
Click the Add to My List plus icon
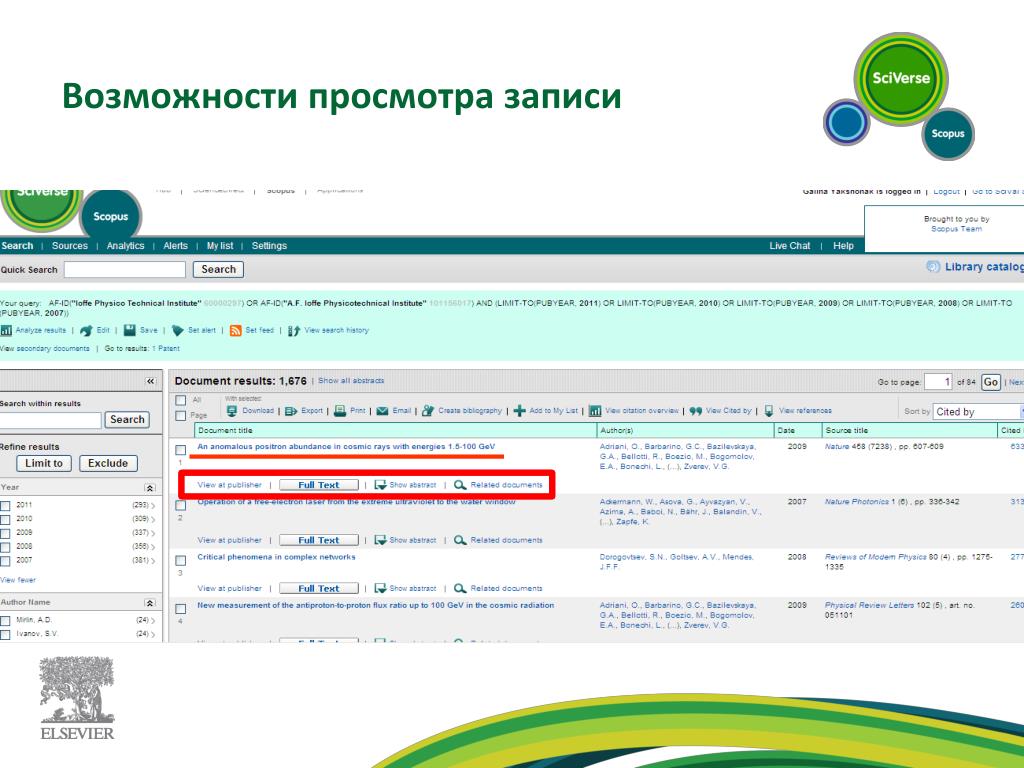(519, 411)
